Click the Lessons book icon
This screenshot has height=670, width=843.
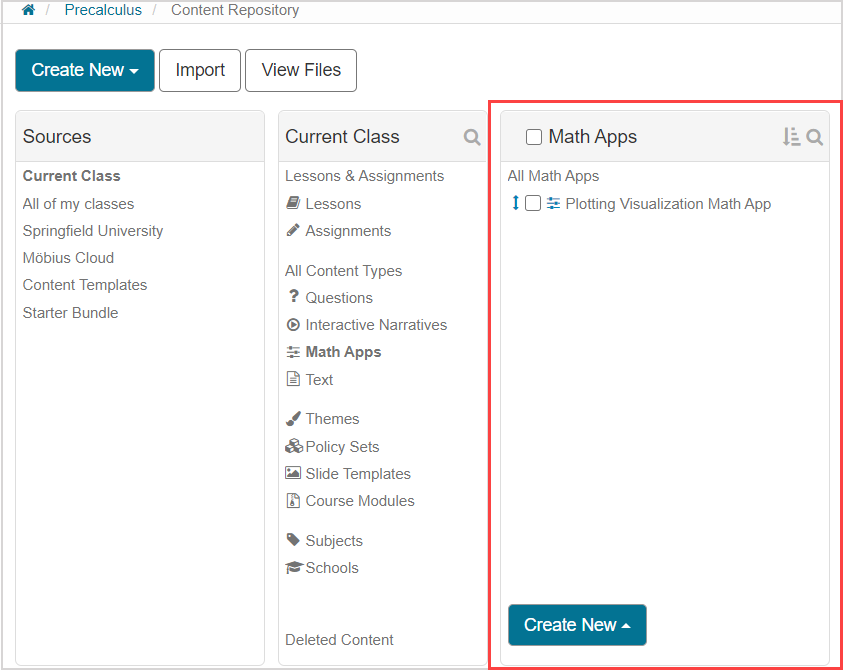click(x=293, y=203)
